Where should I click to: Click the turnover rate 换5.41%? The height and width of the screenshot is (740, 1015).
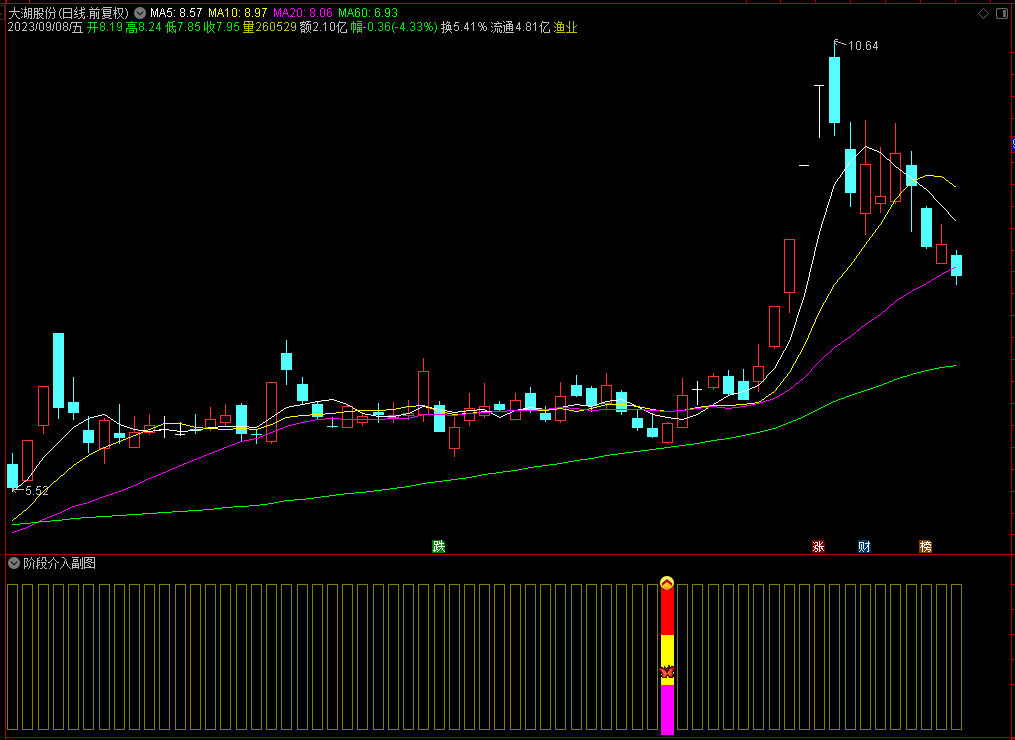[464, 27]
